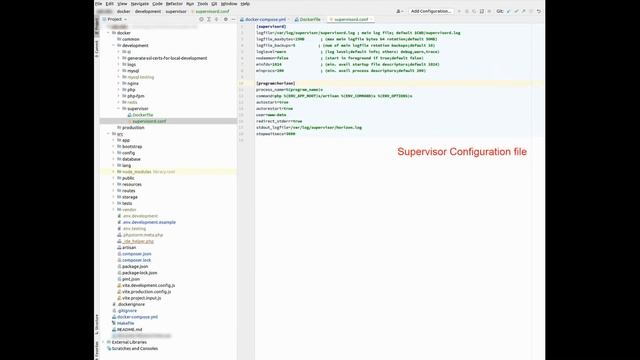
Task: Select the generate-ssl-certs-for-local-development folder
Action: (x=167, y=58)
